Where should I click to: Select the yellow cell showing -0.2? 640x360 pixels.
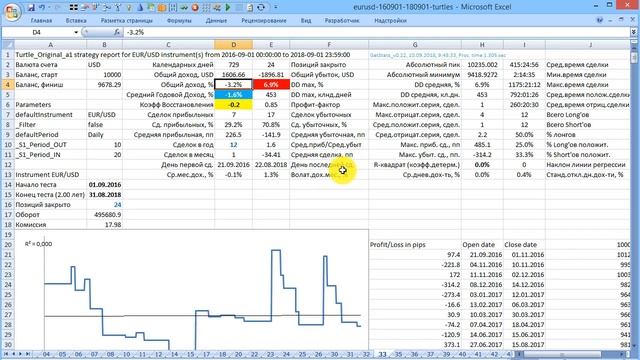(233, 104)
